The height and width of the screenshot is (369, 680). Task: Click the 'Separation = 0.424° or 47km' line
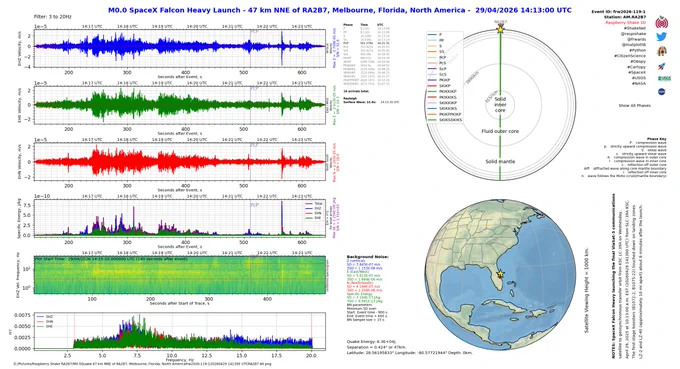376,347
